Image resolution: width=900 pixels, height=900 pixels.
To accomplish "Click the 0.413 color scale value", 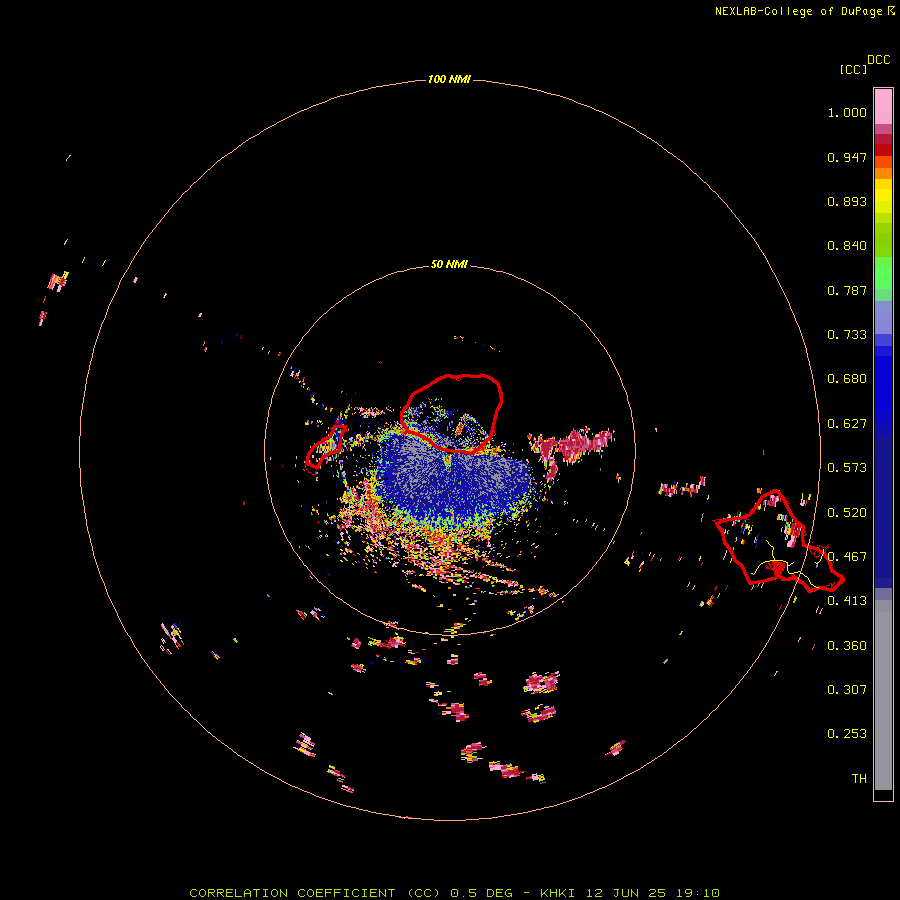I will click(847, 601).
